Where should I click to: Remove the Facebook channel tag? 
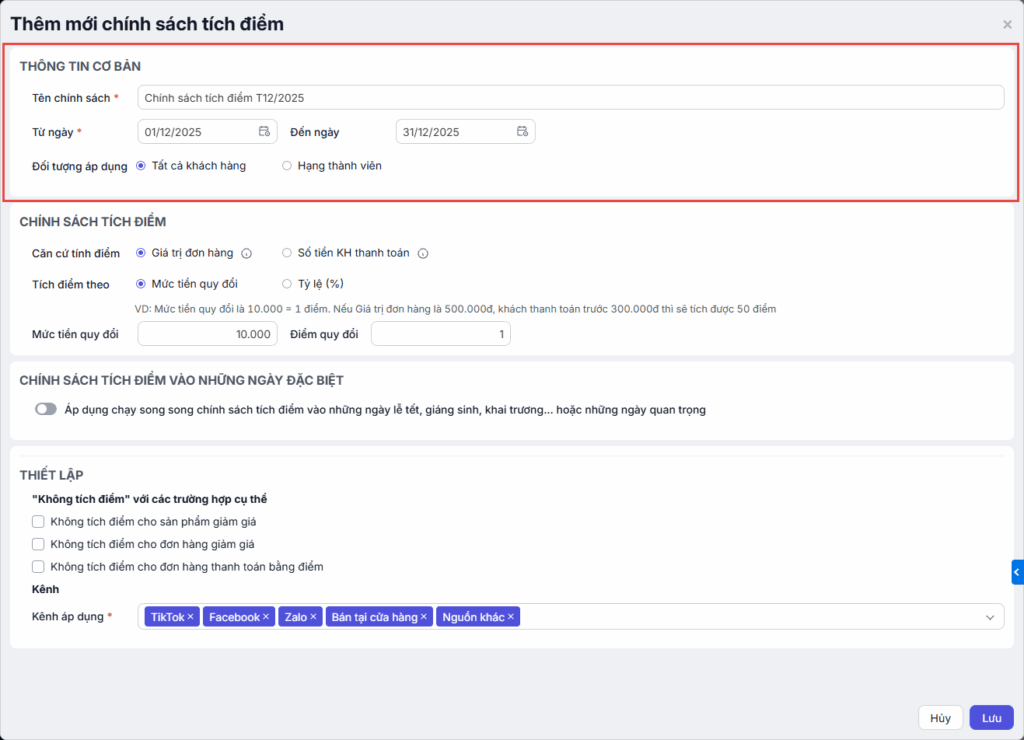click(266, 617)
